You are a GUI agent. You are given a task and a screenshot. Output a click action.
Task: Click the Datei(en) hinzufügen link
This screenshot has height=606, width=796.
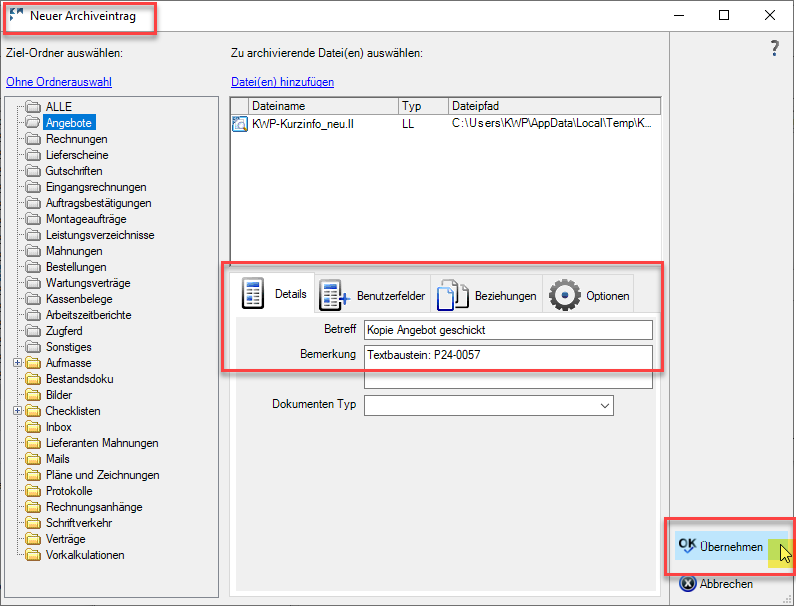[x=282, y=82]
